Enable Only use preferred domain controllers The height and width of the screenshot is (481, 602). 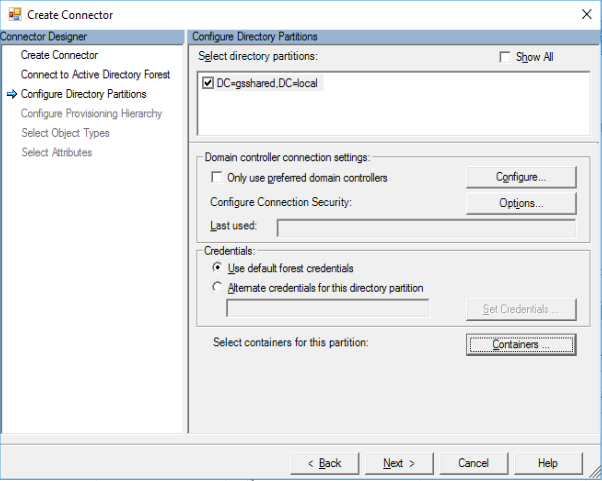click(217, 178)
